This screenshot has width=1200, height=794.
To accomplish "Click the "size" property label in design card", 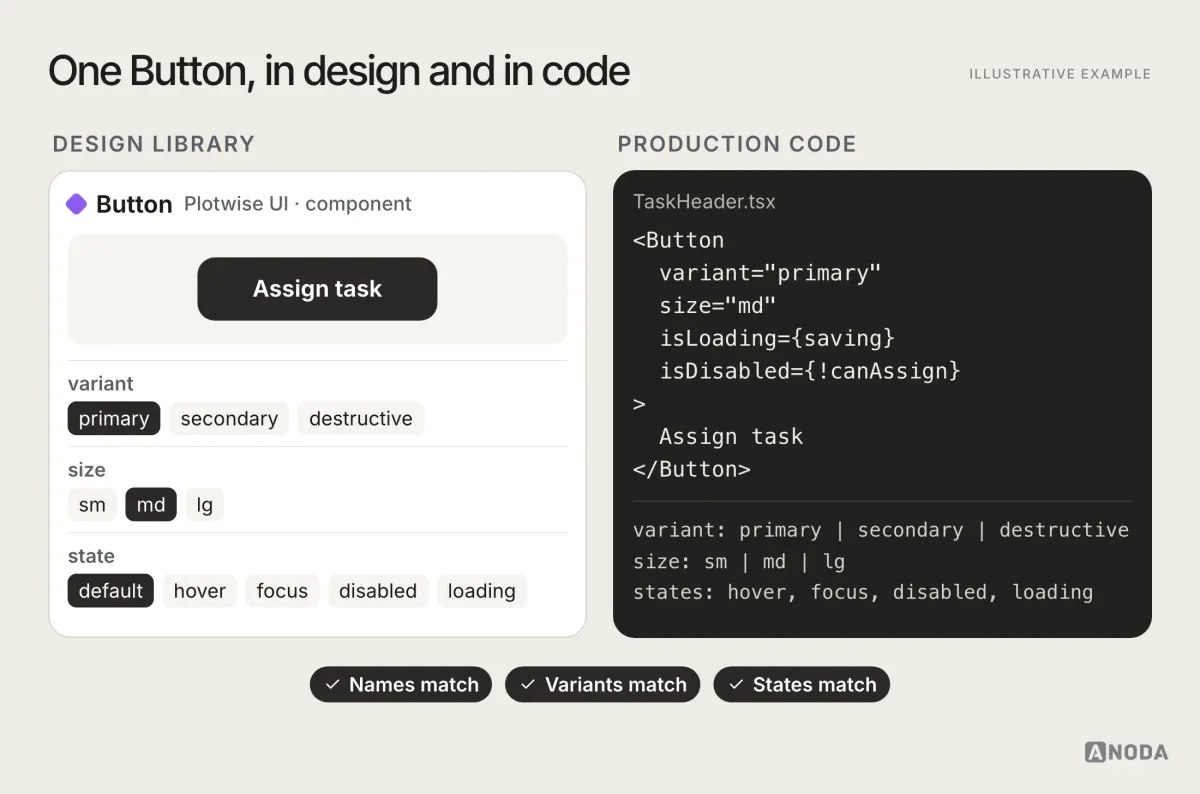I will point(86,470).
